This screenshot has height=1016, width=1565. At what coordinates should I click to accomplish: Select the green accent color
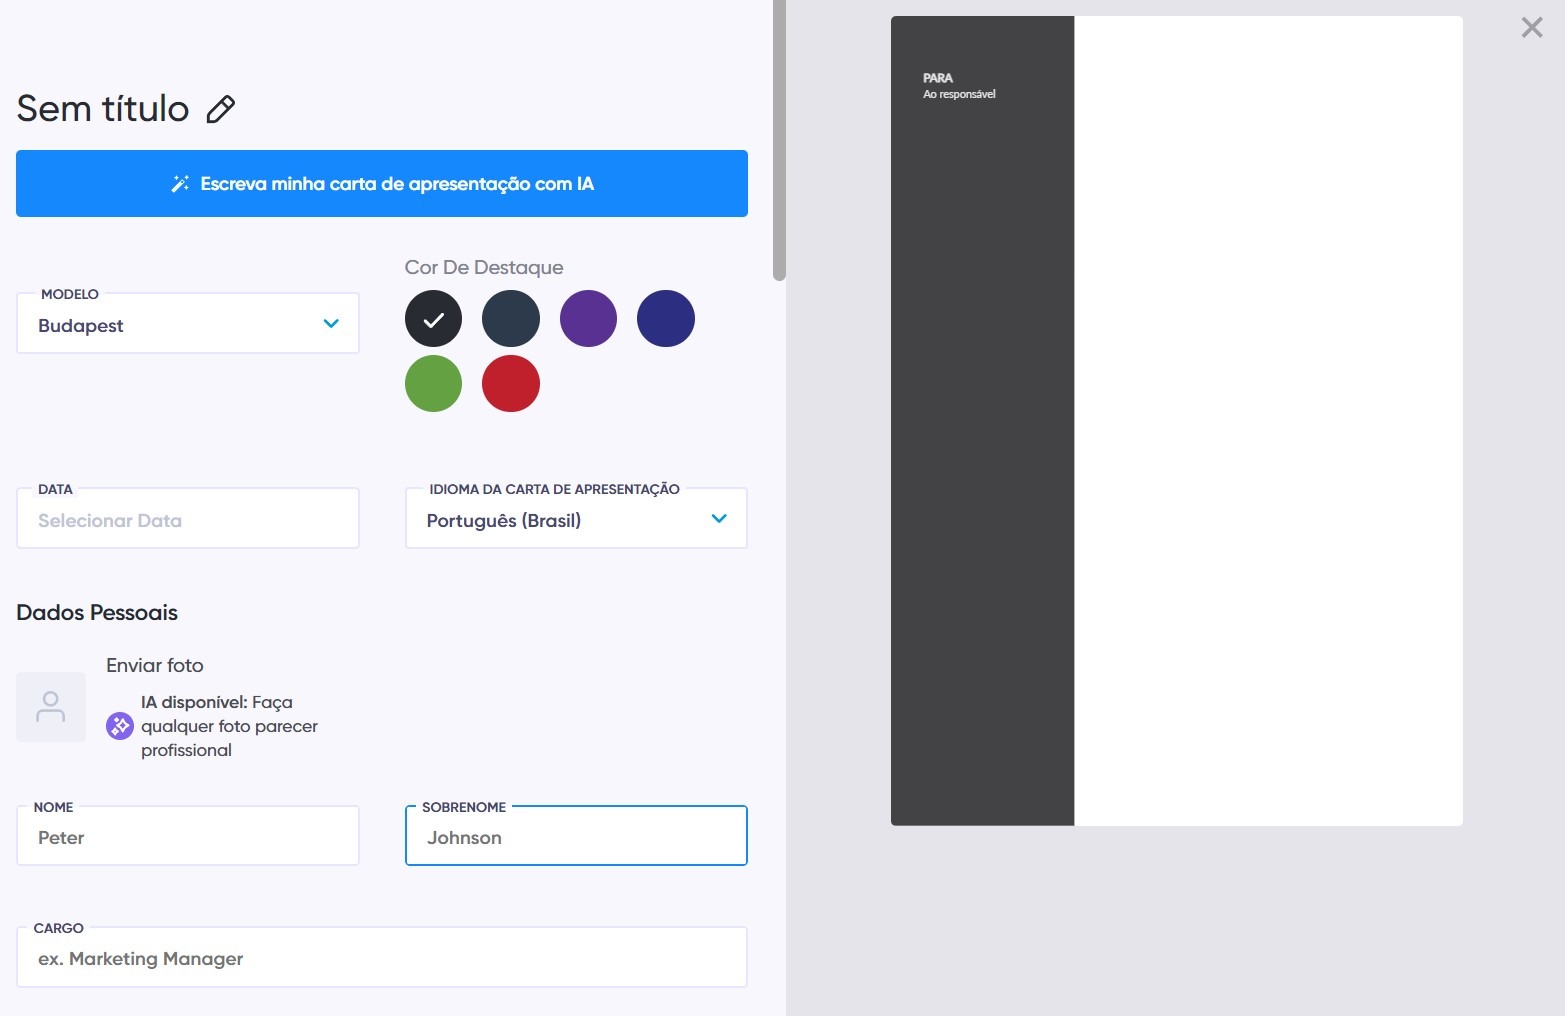click(x=433, y=383)
